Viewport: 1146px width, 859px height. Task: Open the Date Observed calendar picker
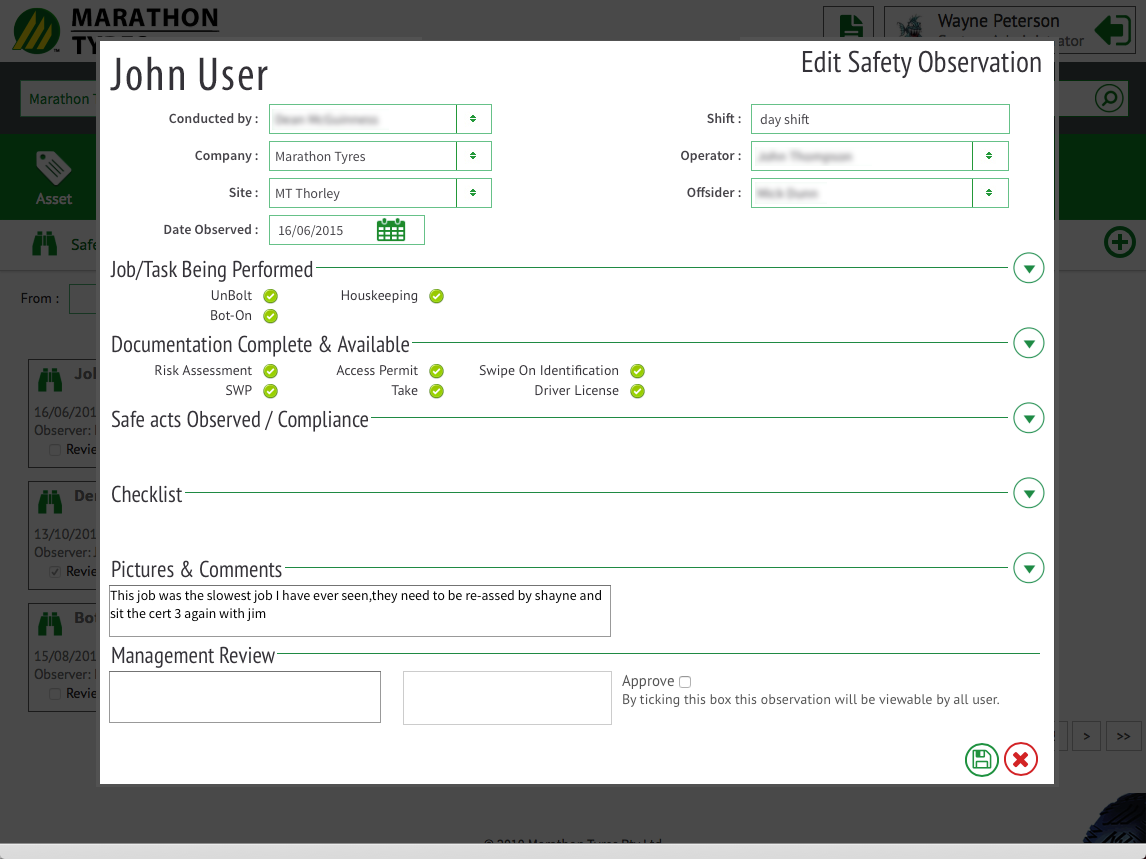click(390, 230)
